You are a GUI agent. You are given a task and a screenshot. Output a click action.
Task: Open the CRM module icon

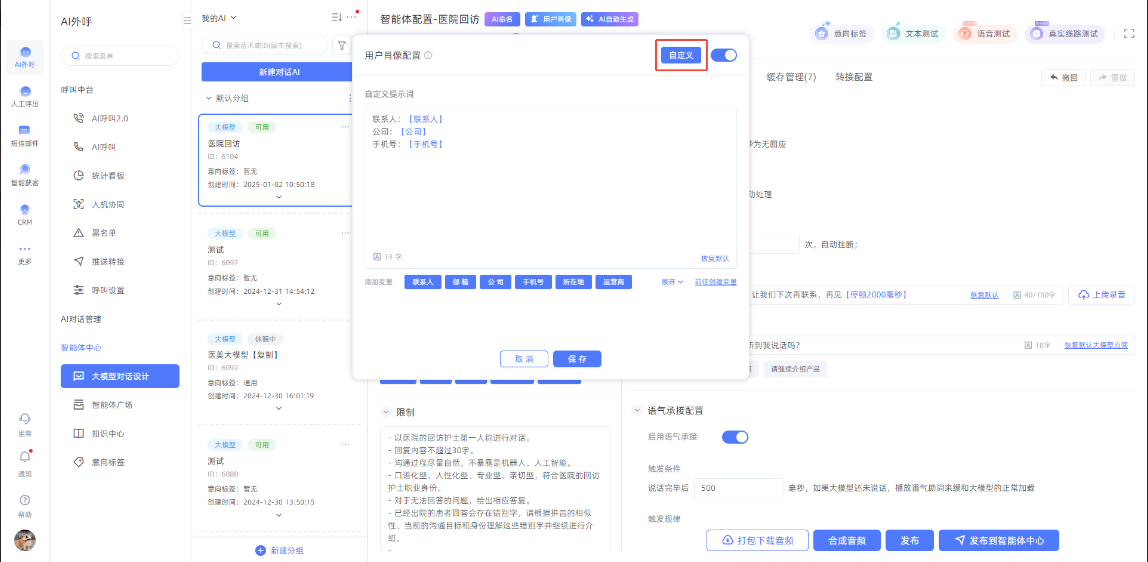(x=24, y=214)
